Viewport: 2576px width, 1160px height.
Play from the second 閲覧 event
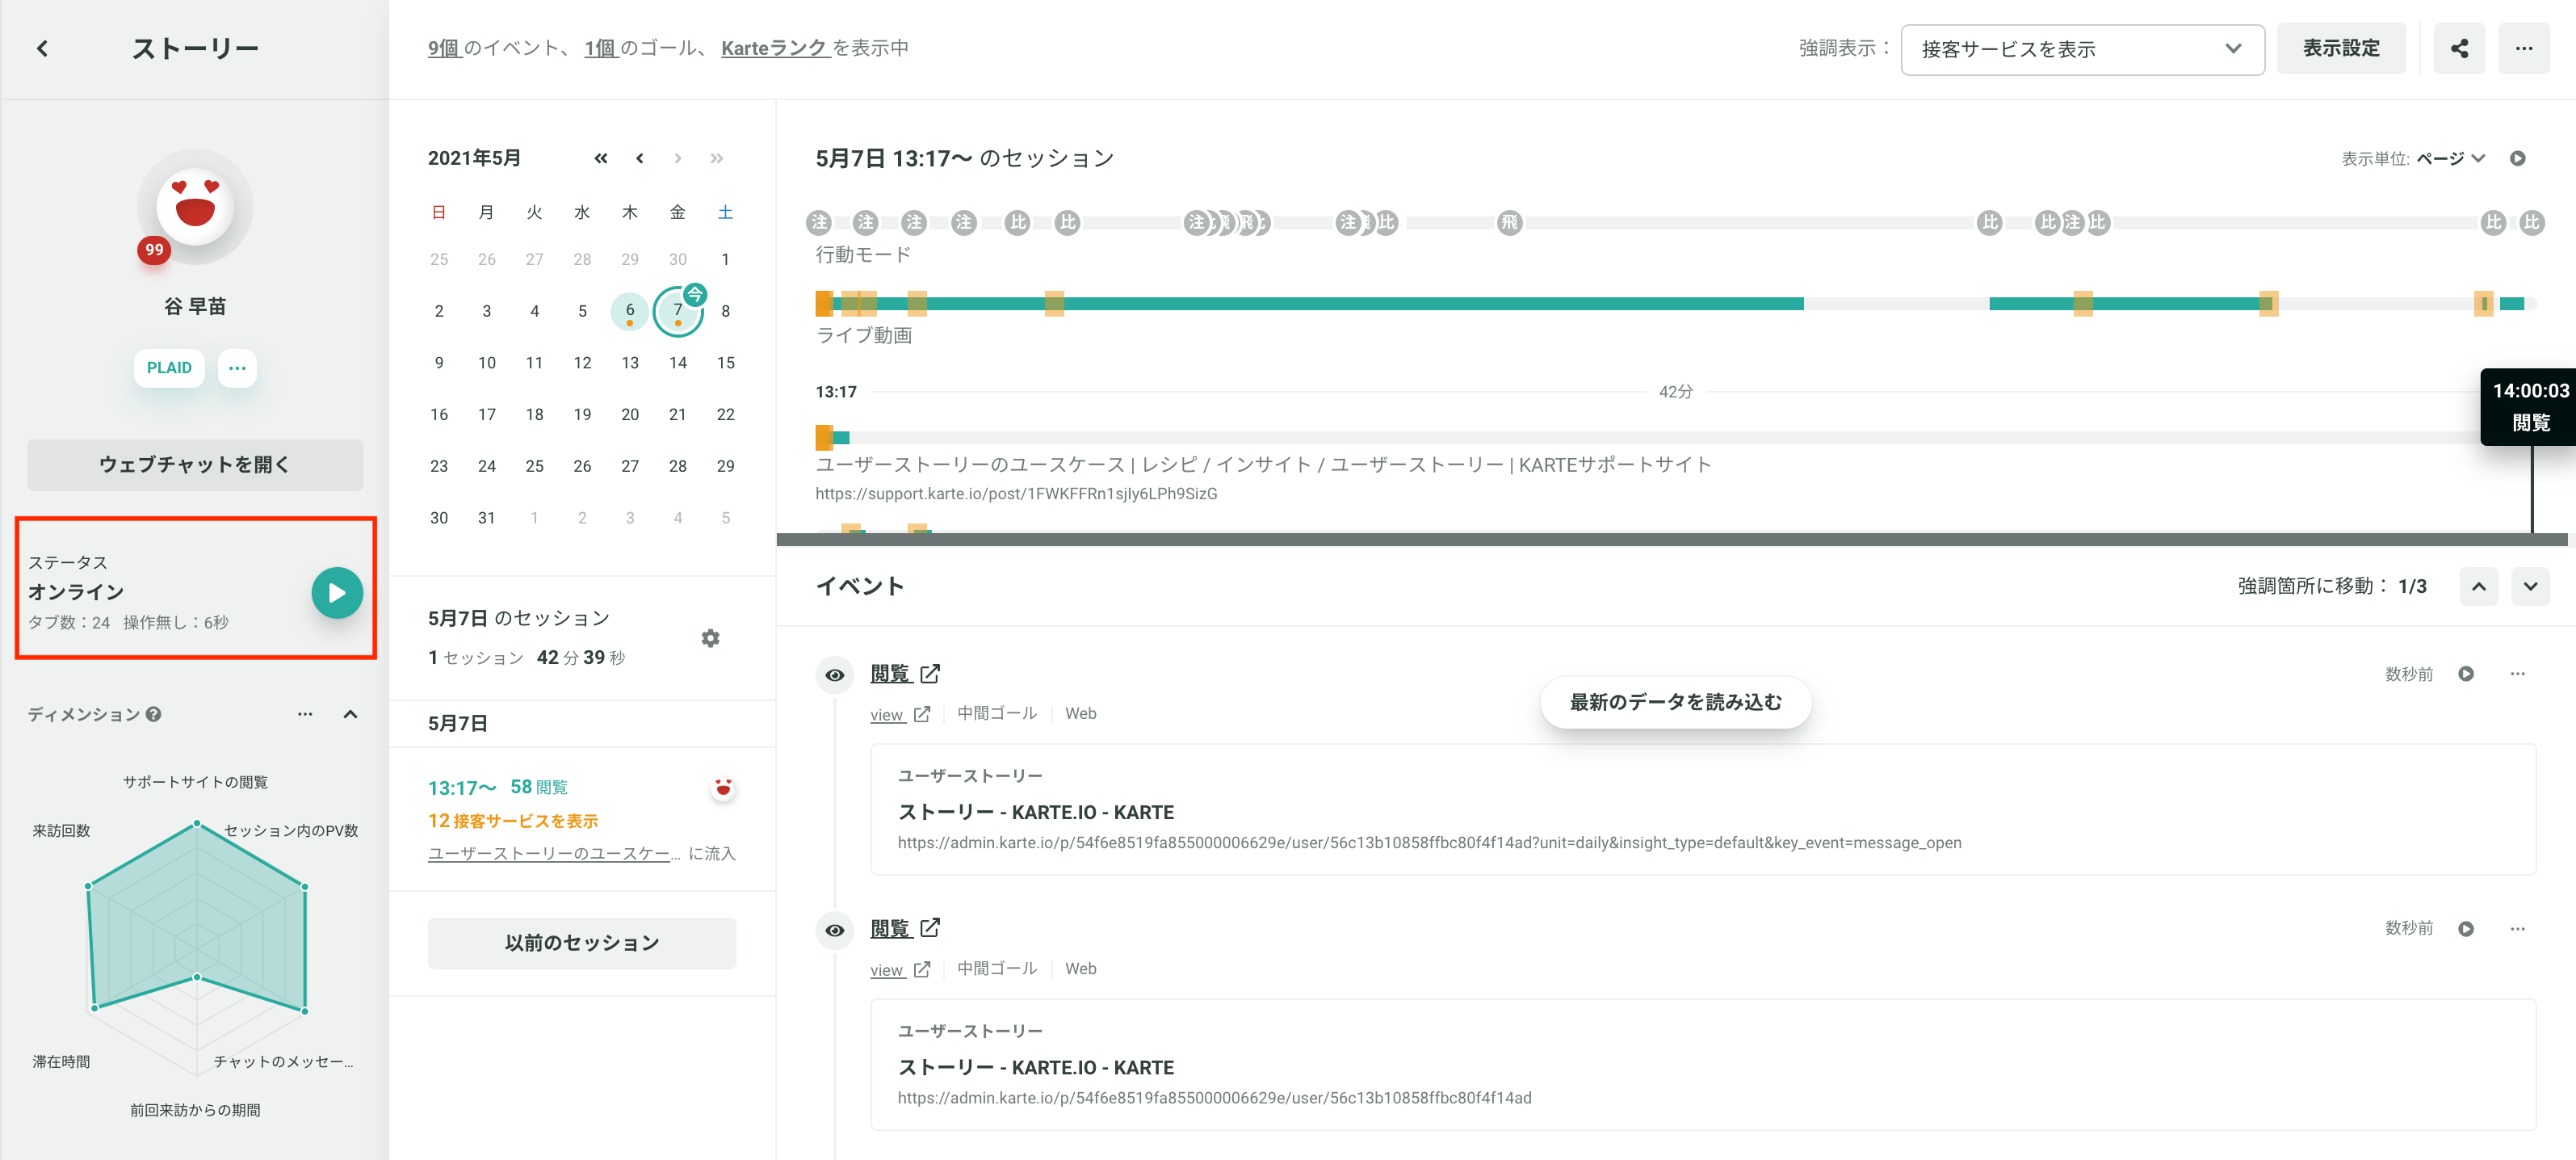2466,929
